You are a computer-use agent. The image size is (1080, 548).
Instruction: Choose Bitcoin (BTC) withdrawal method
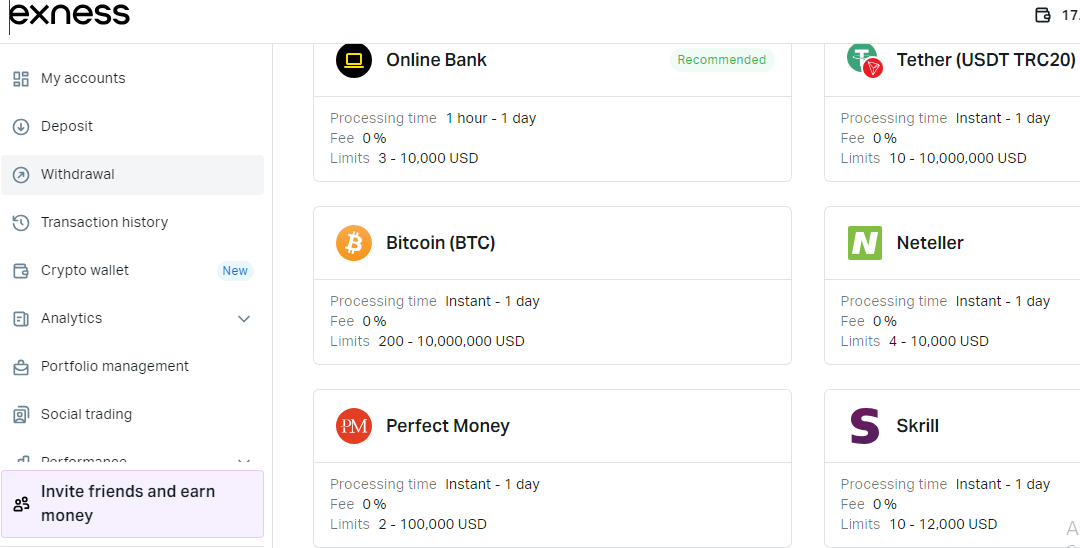click(x=552, y=285)
